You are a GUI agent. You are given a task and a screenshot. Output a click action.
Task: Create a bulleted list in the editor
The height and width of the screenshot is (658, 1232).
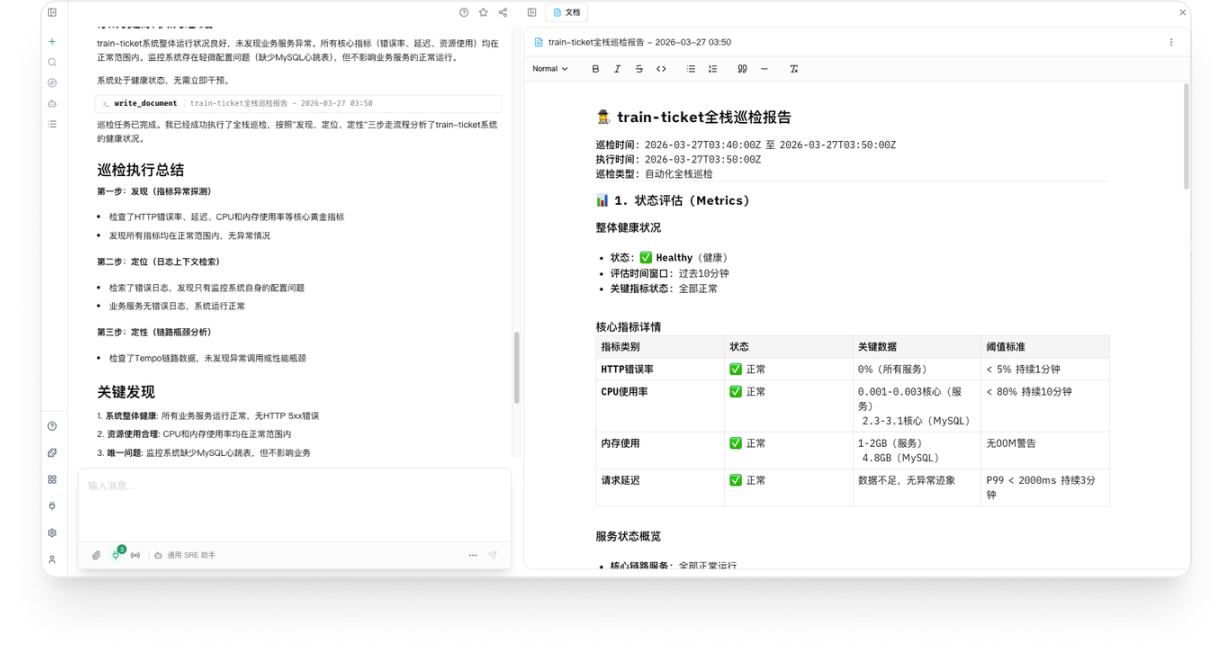tap(689, 69)
